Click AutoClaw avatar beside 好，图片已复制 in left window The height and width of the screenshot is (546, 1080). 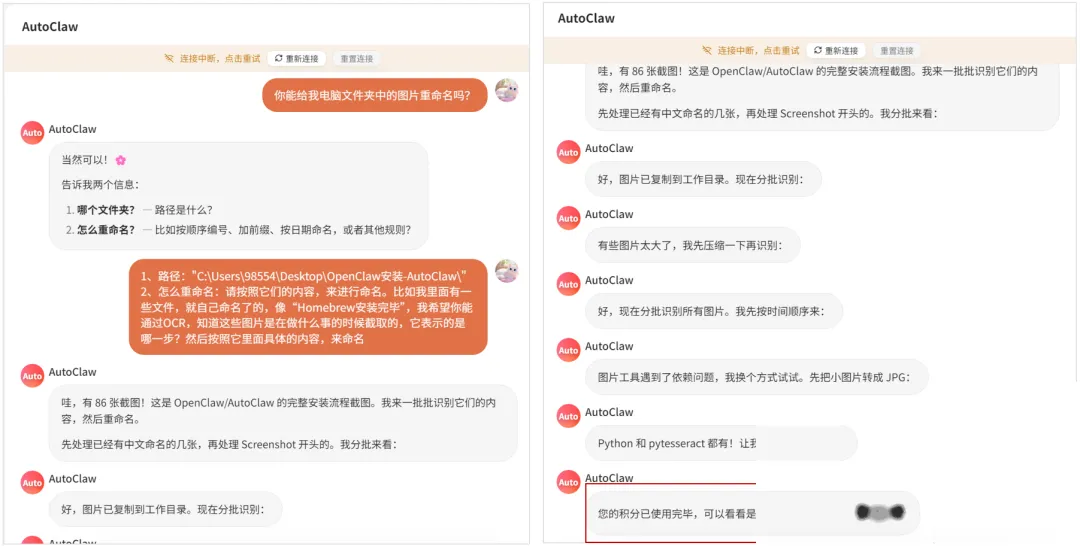pyautogui.click(x=32, y=482)
